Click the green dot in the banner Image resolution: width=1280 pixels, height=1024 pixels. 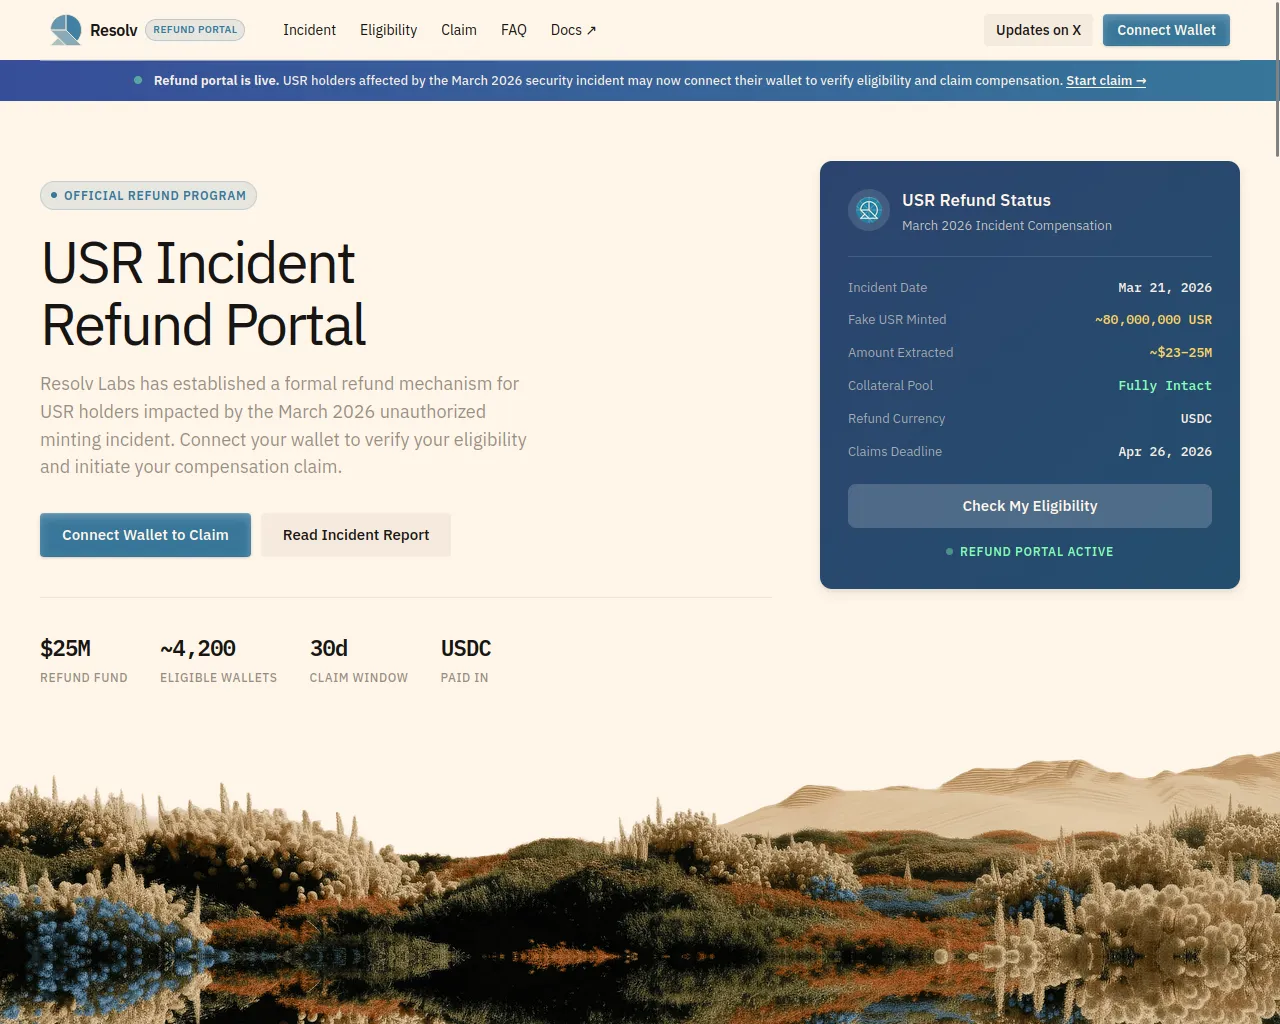[x=138, y=80]
